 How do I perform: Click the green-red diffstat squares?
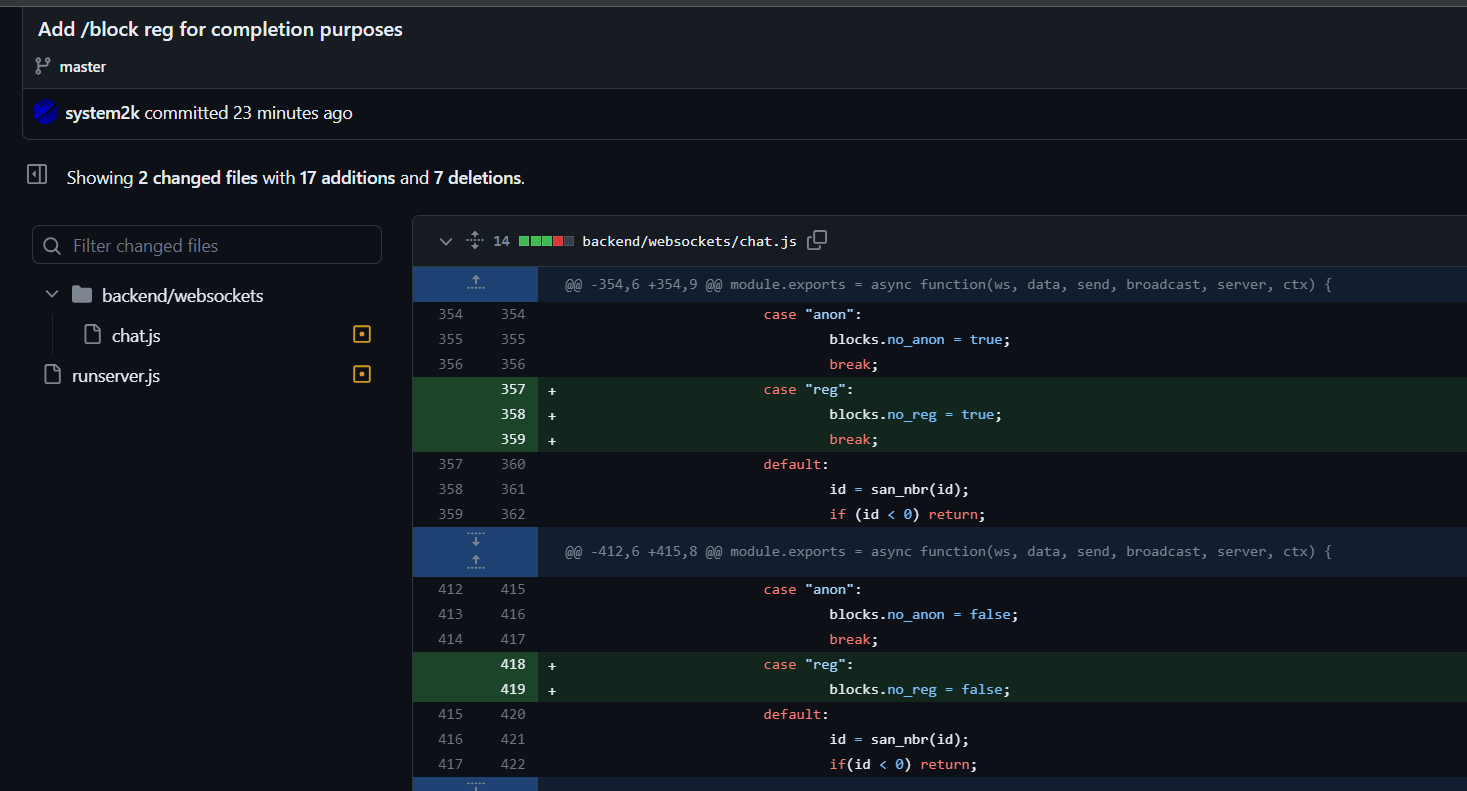(546, 241)
